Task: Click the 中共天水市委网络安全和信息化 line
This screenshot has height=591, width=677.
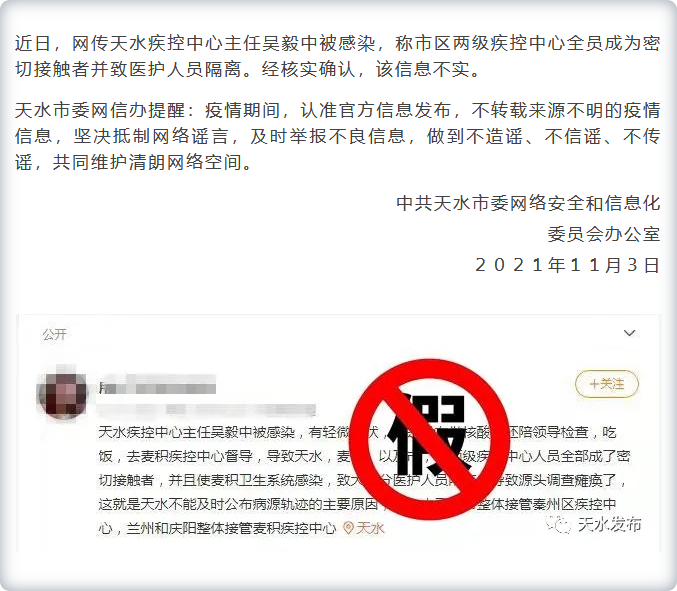Action: pyautogui.click(x=528, y=203)
